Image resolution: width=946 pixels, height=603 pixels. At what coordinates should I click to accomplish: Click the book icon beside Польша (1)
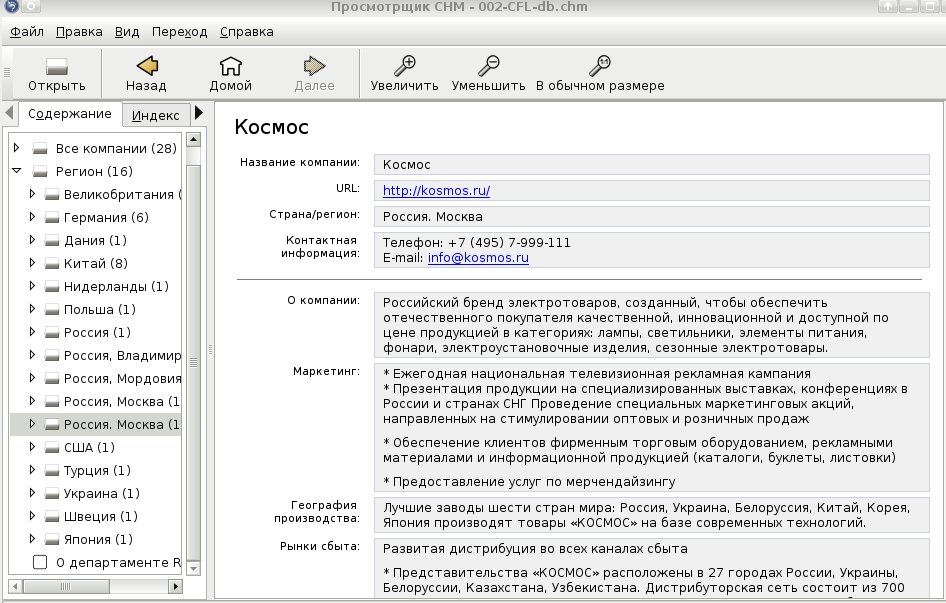[x=52, y=309]
